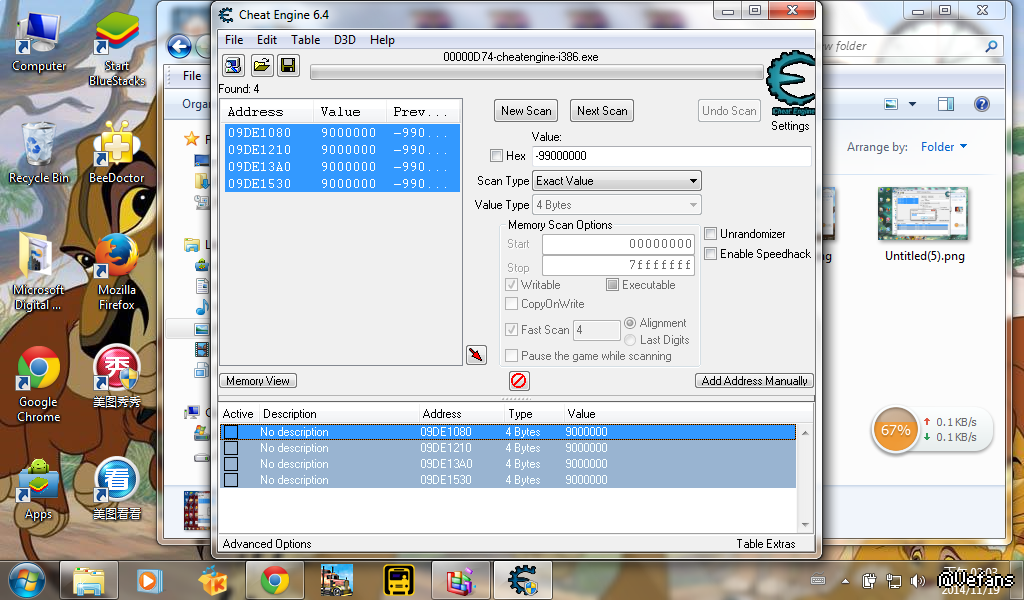1026x600 pixels.
Task: Click the red clear address list icon
Action: click(x=518, y=380)
